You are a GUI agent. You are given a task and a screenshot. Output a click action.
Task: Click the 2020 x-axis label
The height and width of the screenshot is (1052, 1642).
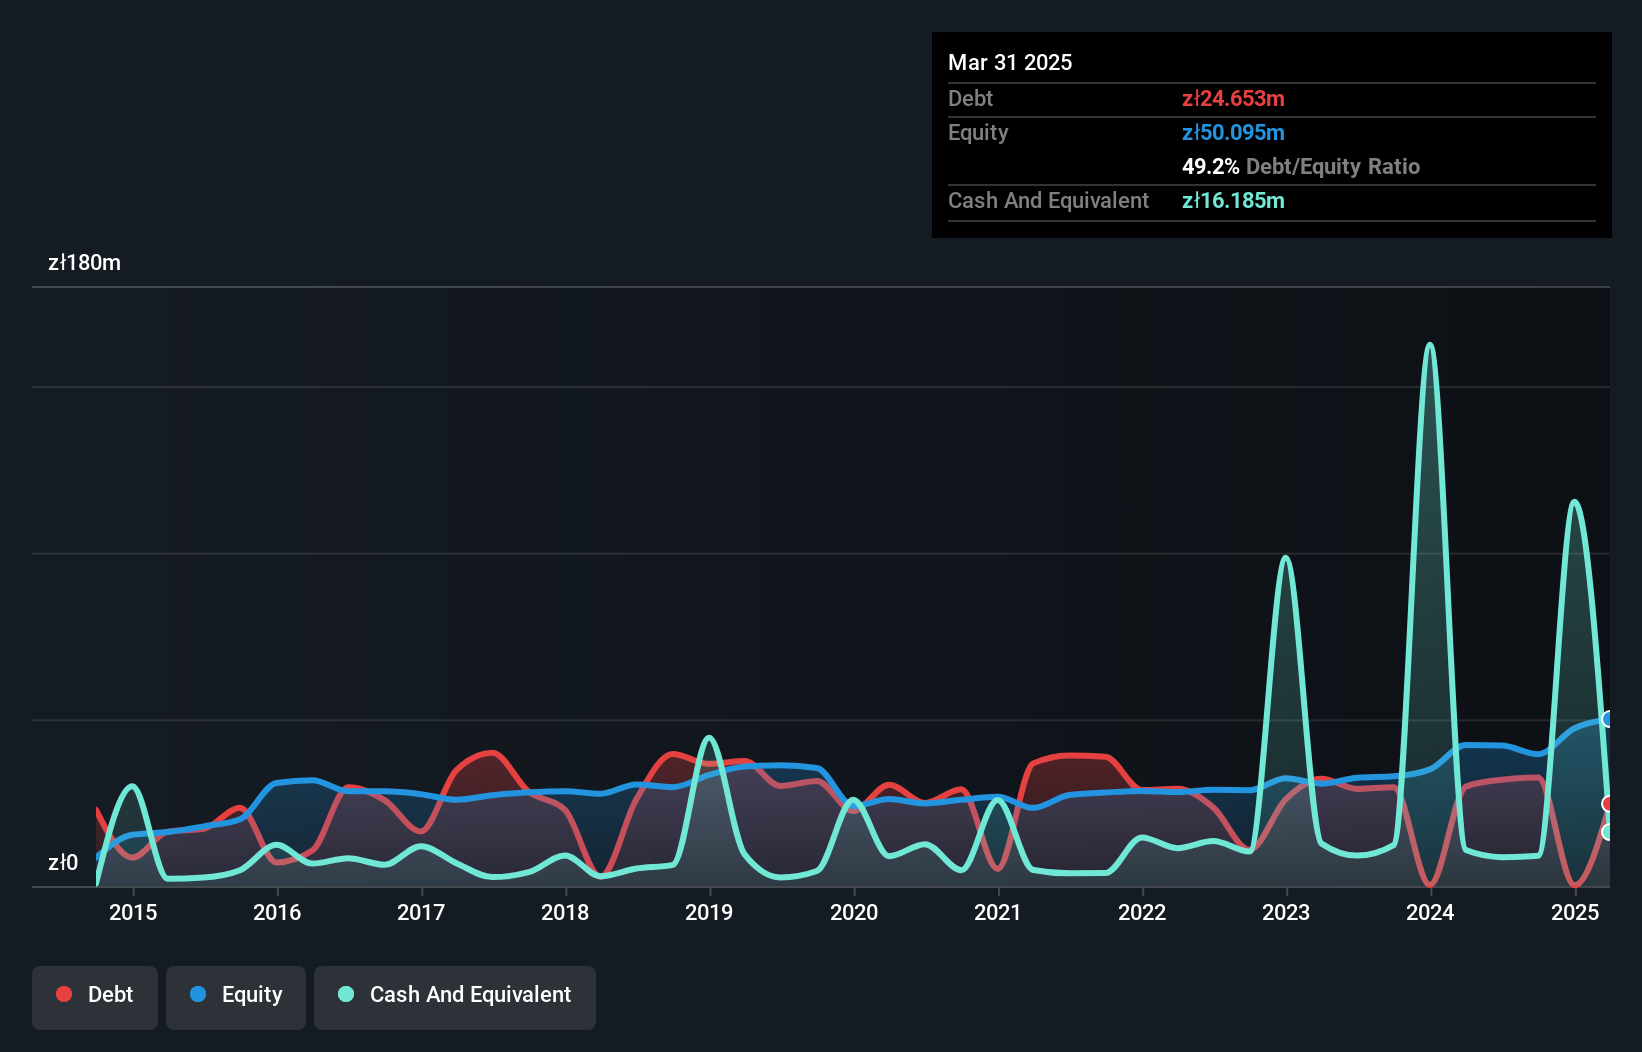pos(854,912)
